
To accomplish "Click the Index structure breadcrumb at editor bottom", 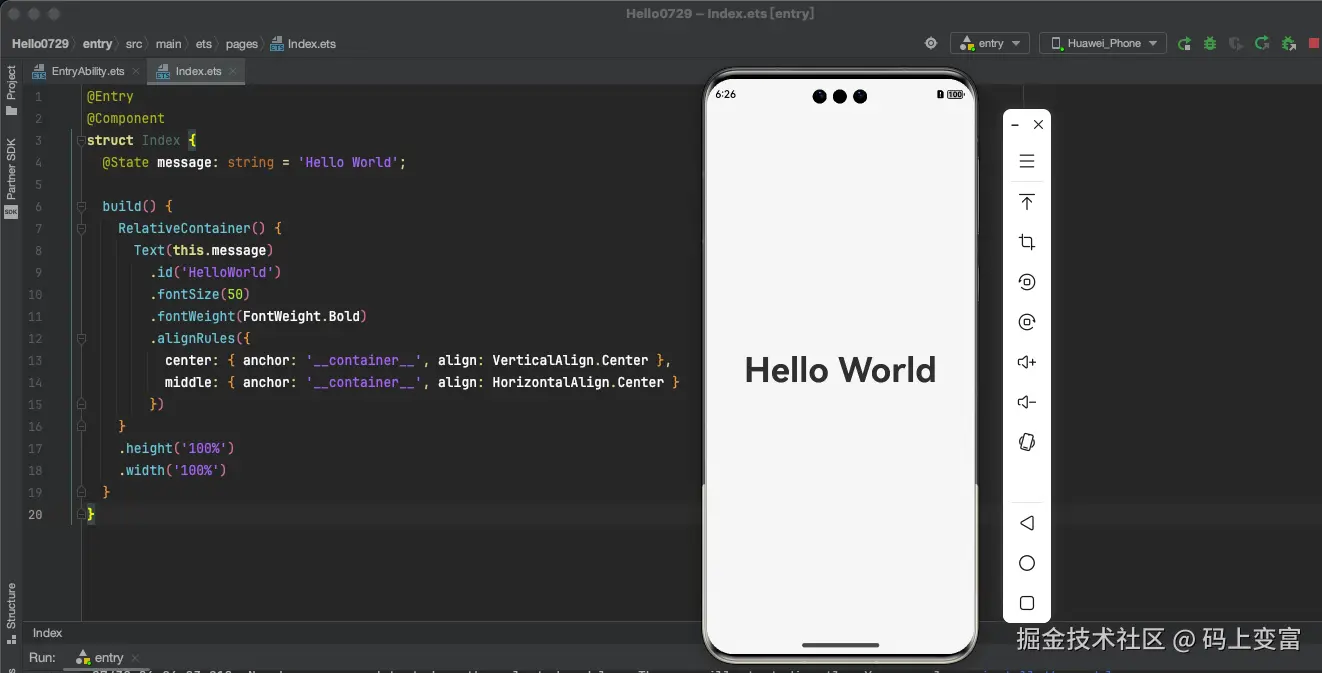I will (x=47, y=633).
